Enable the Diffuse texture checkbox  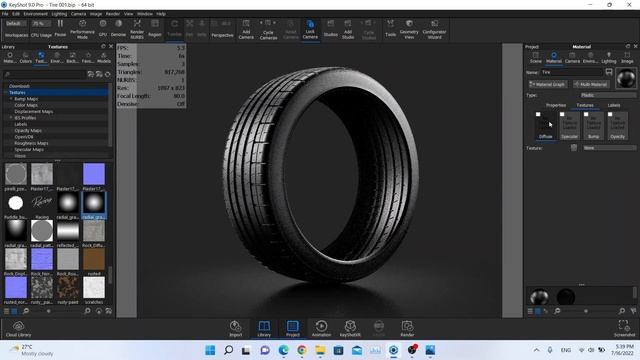[538, 114]
